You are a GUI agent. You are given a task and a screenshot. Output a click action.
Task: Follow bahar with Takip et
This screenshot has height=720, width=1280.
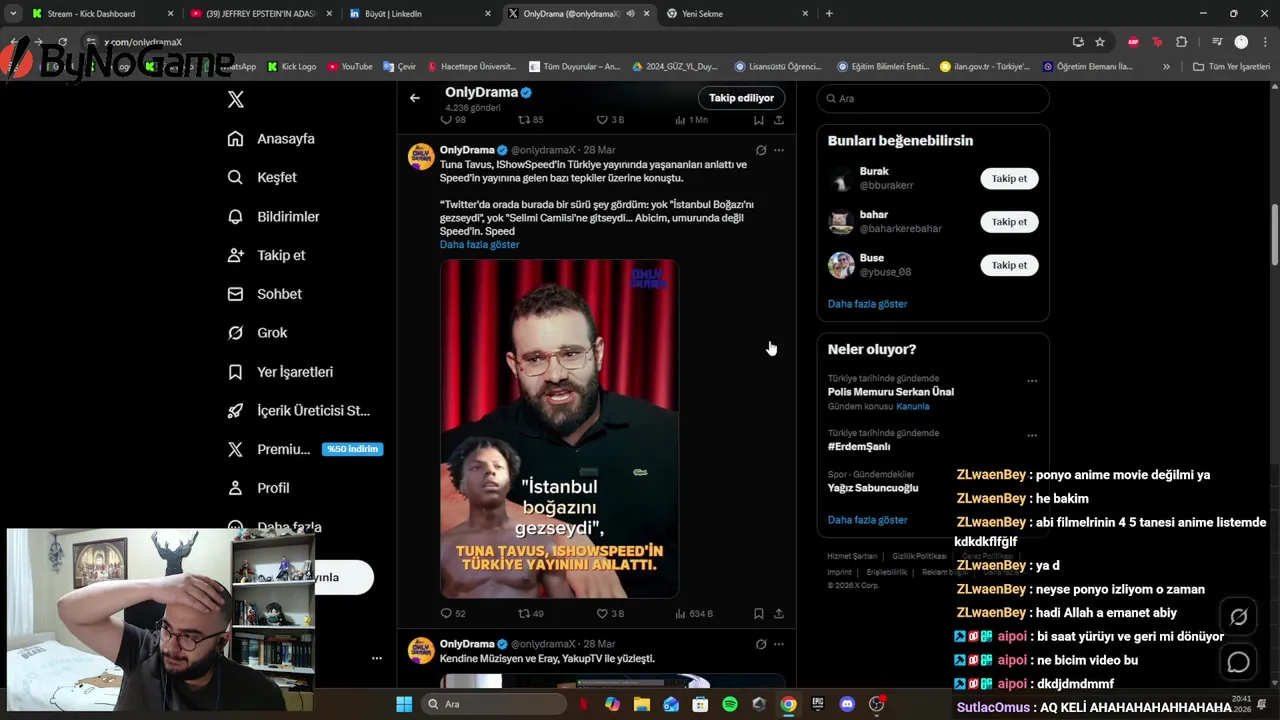1009,222
